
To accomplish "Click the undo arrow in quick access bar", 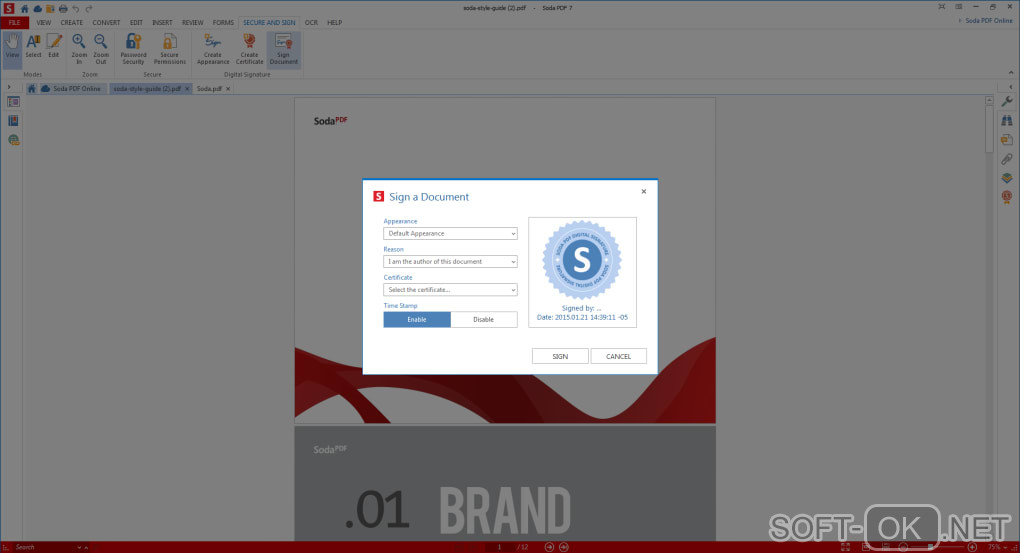I will click(x=76, y=8).
